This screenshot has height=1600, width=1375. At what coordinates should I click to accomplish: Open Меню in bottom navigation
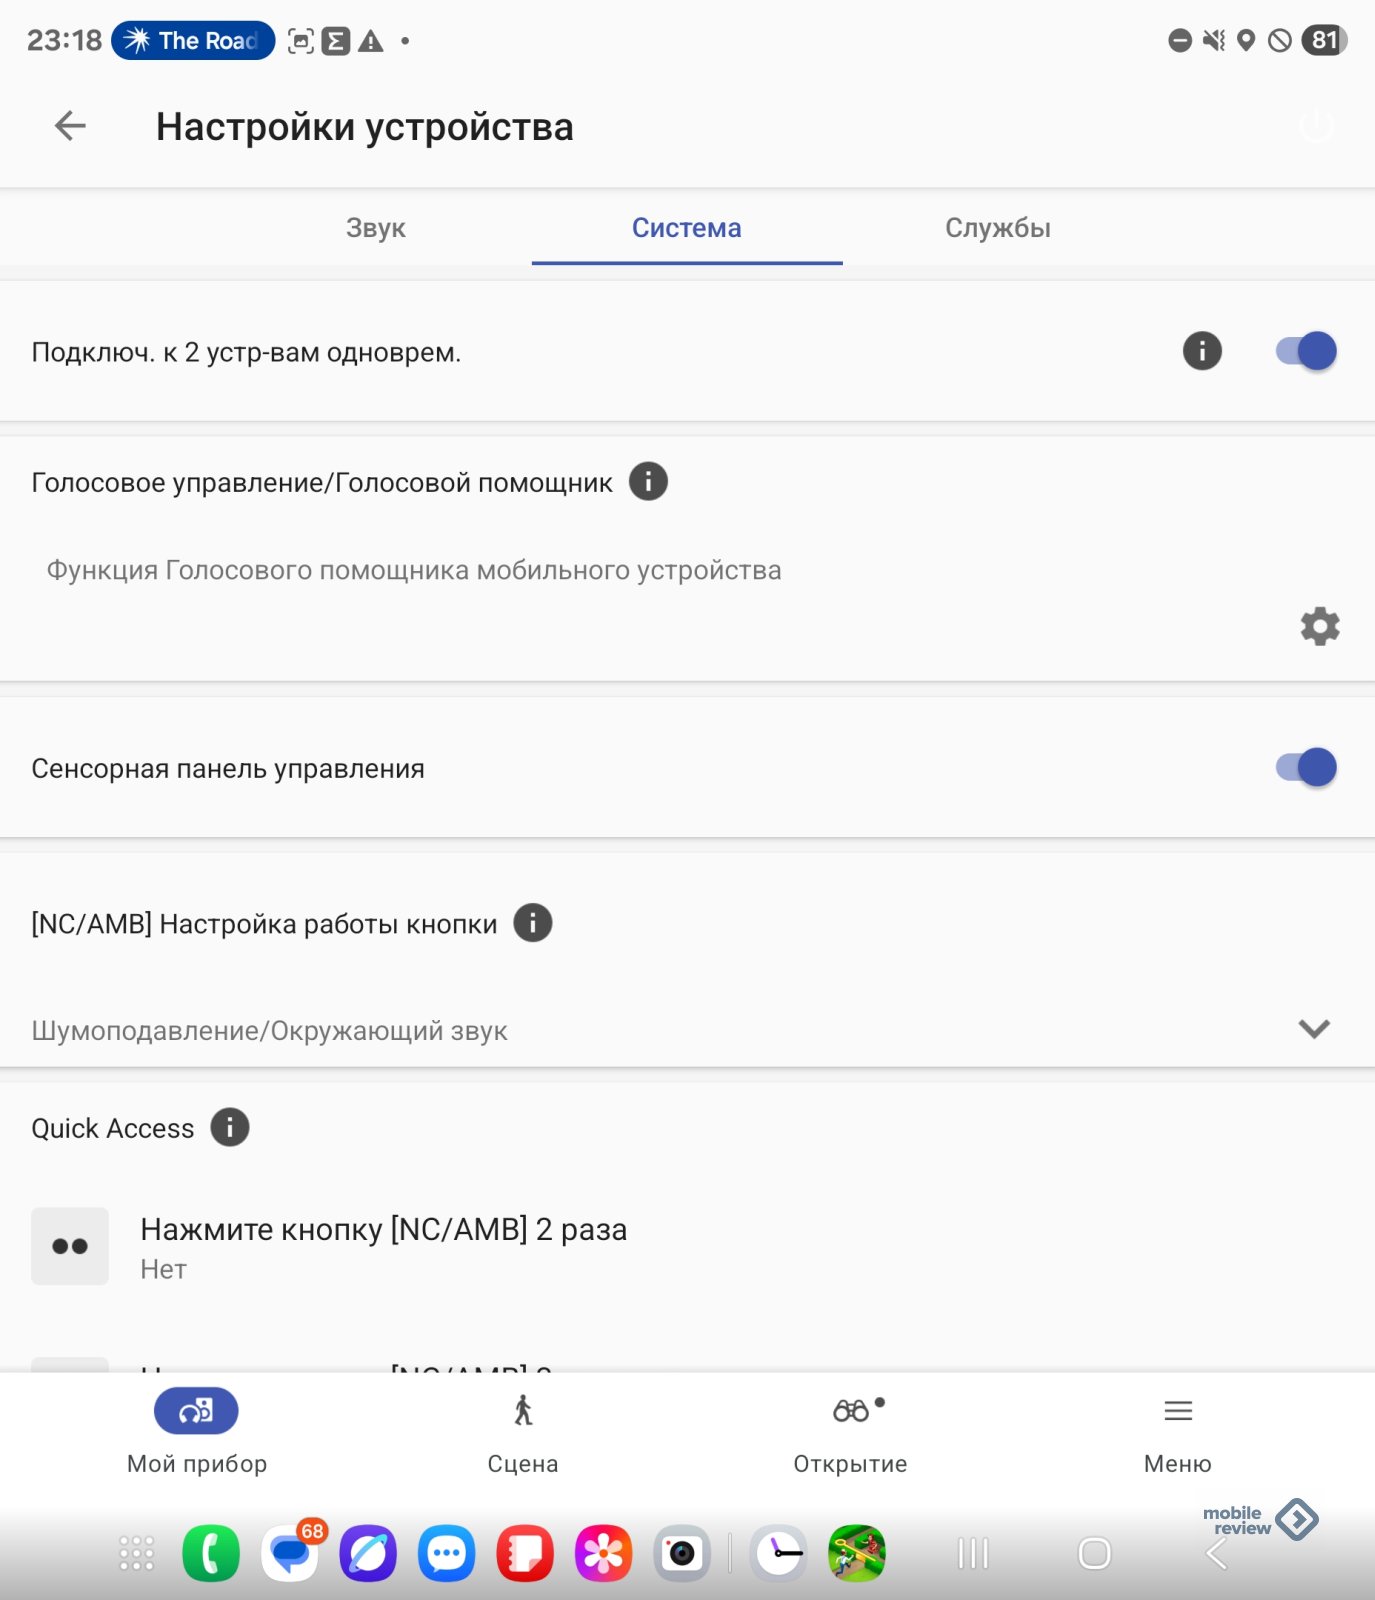point(1178,1432)
